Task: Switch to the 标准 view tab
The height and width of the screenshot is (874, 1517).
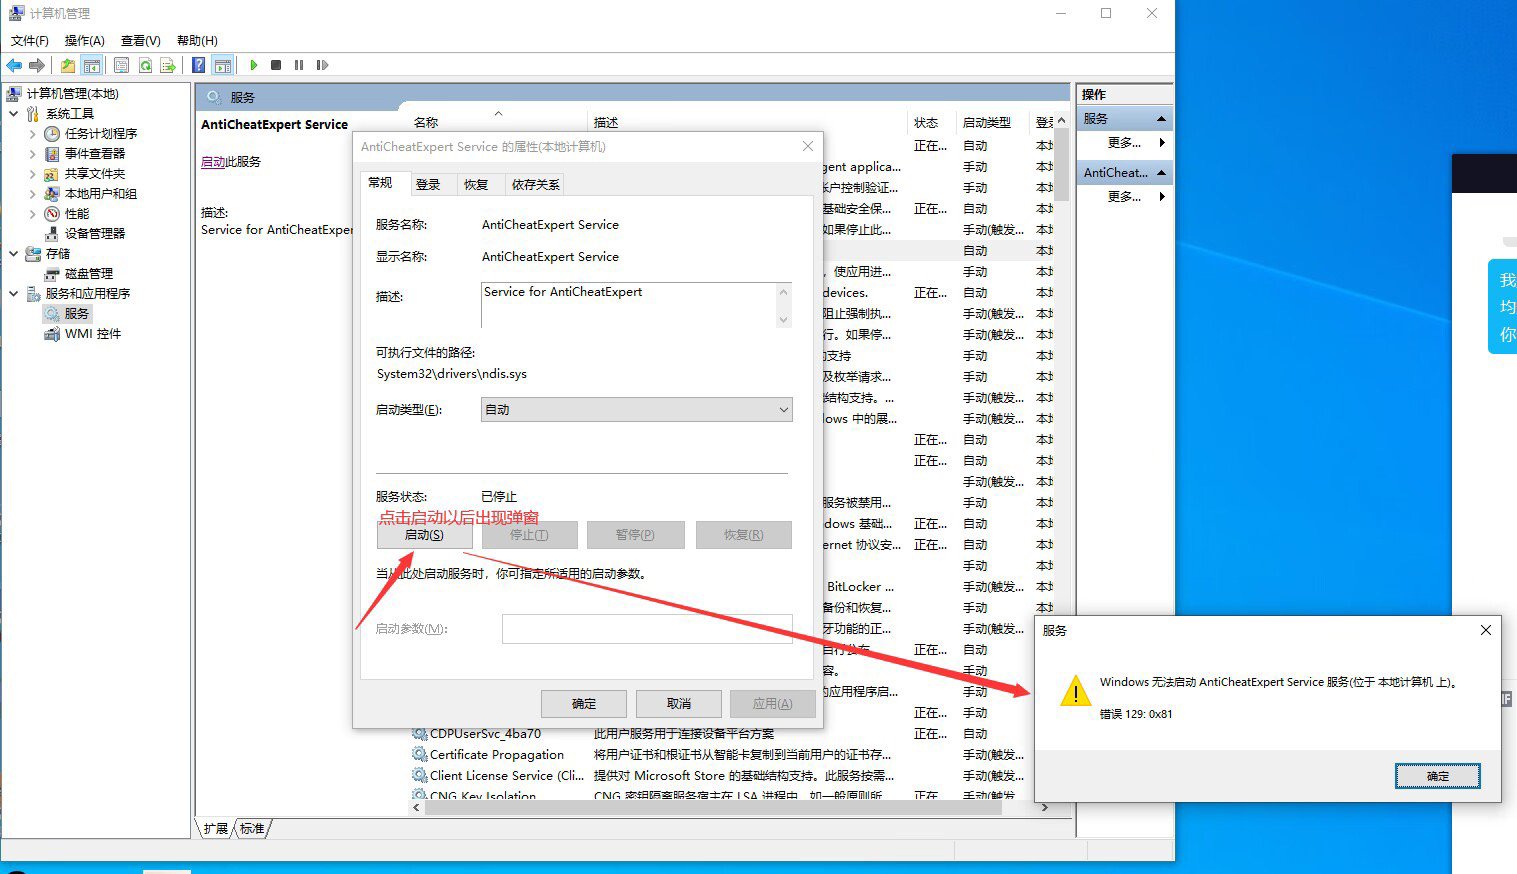Action: click(x=252, y=828)
